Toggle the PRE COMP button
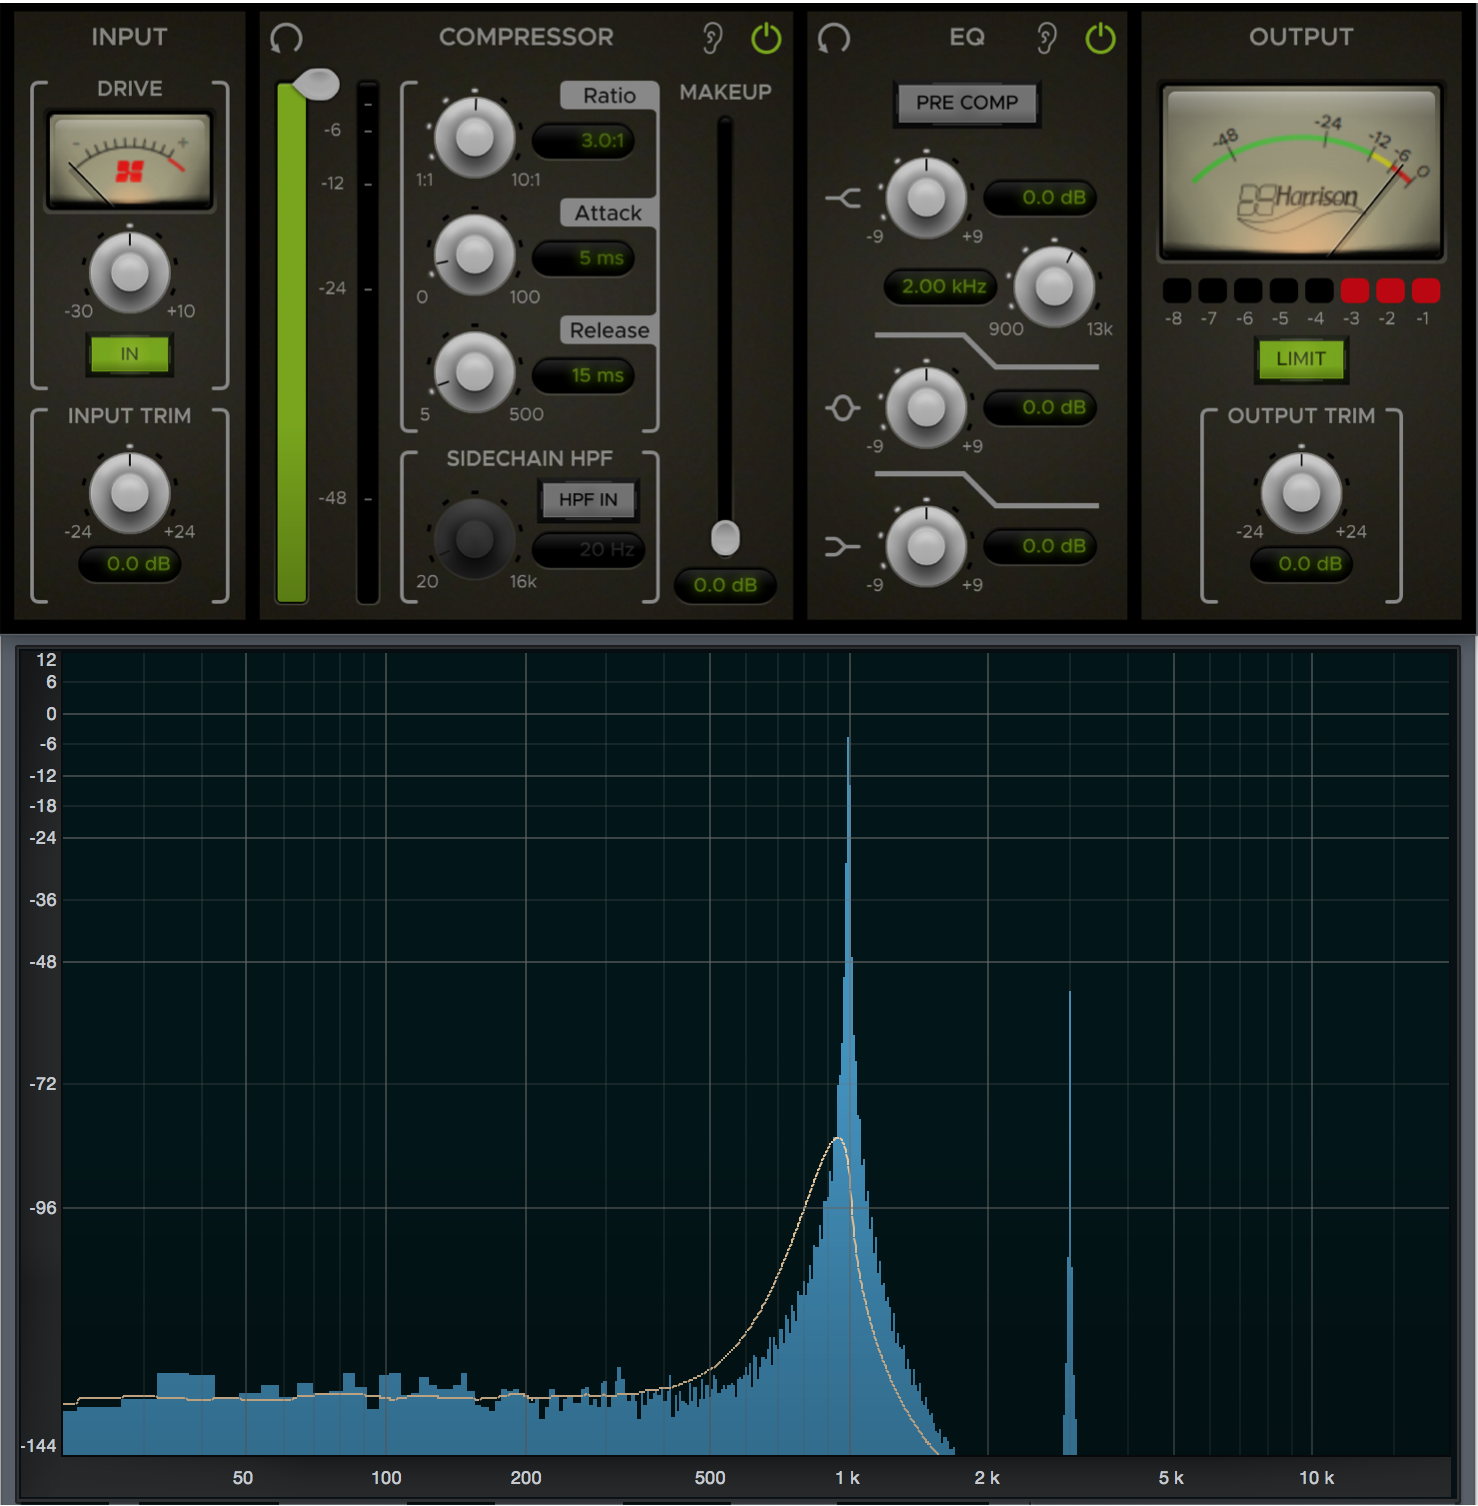The height and width of the screenshot is (1506, 1478). click(967, 103)
